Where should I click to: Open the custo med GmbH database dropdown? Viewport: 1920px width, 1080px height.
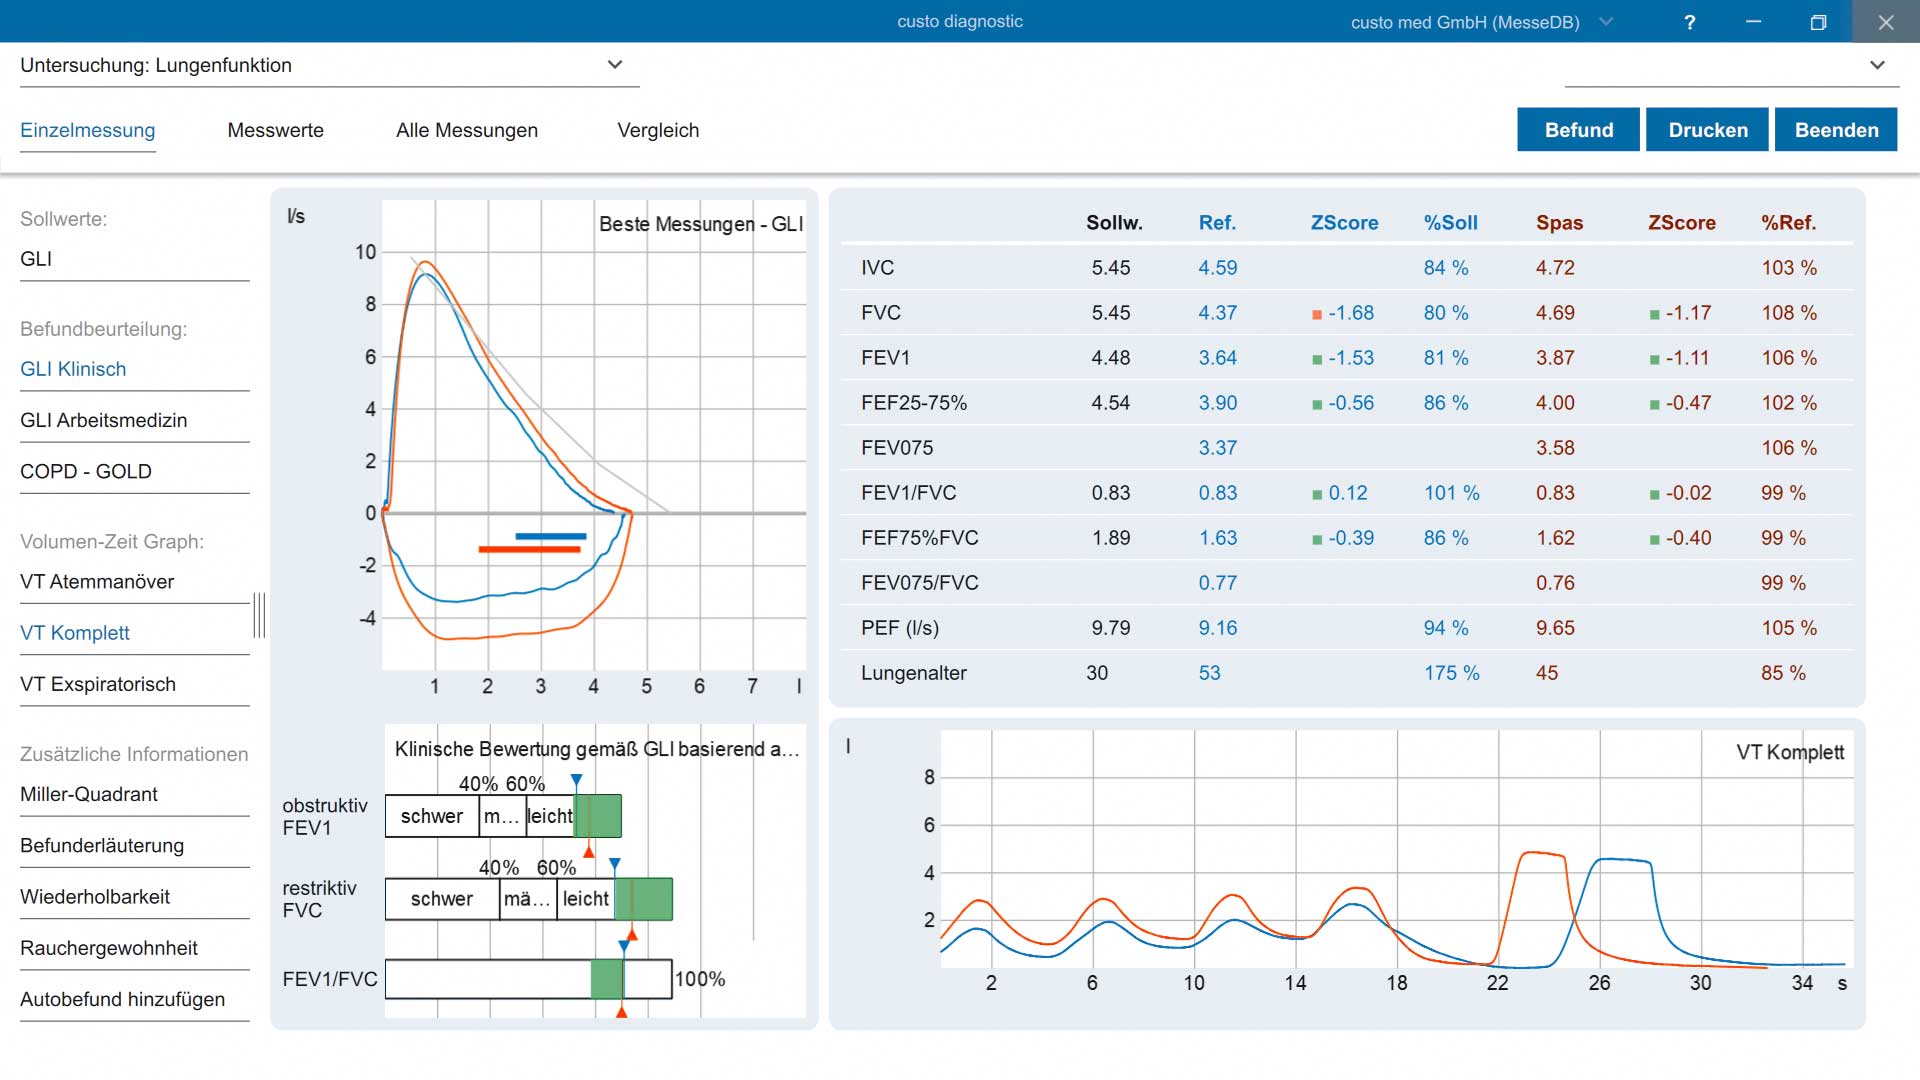tap(1606, 22)
